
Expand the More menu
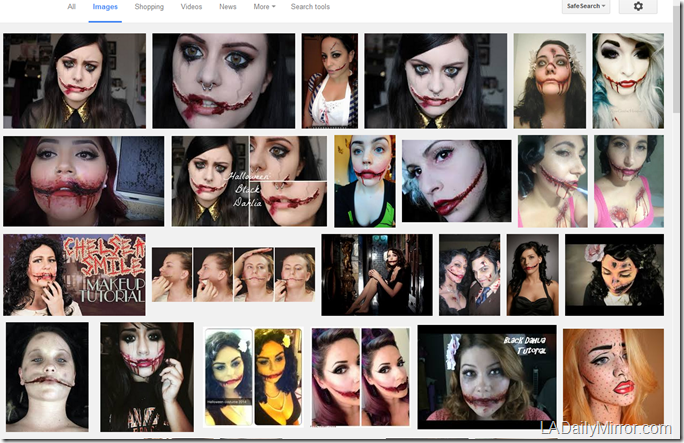tap(264, 7)
